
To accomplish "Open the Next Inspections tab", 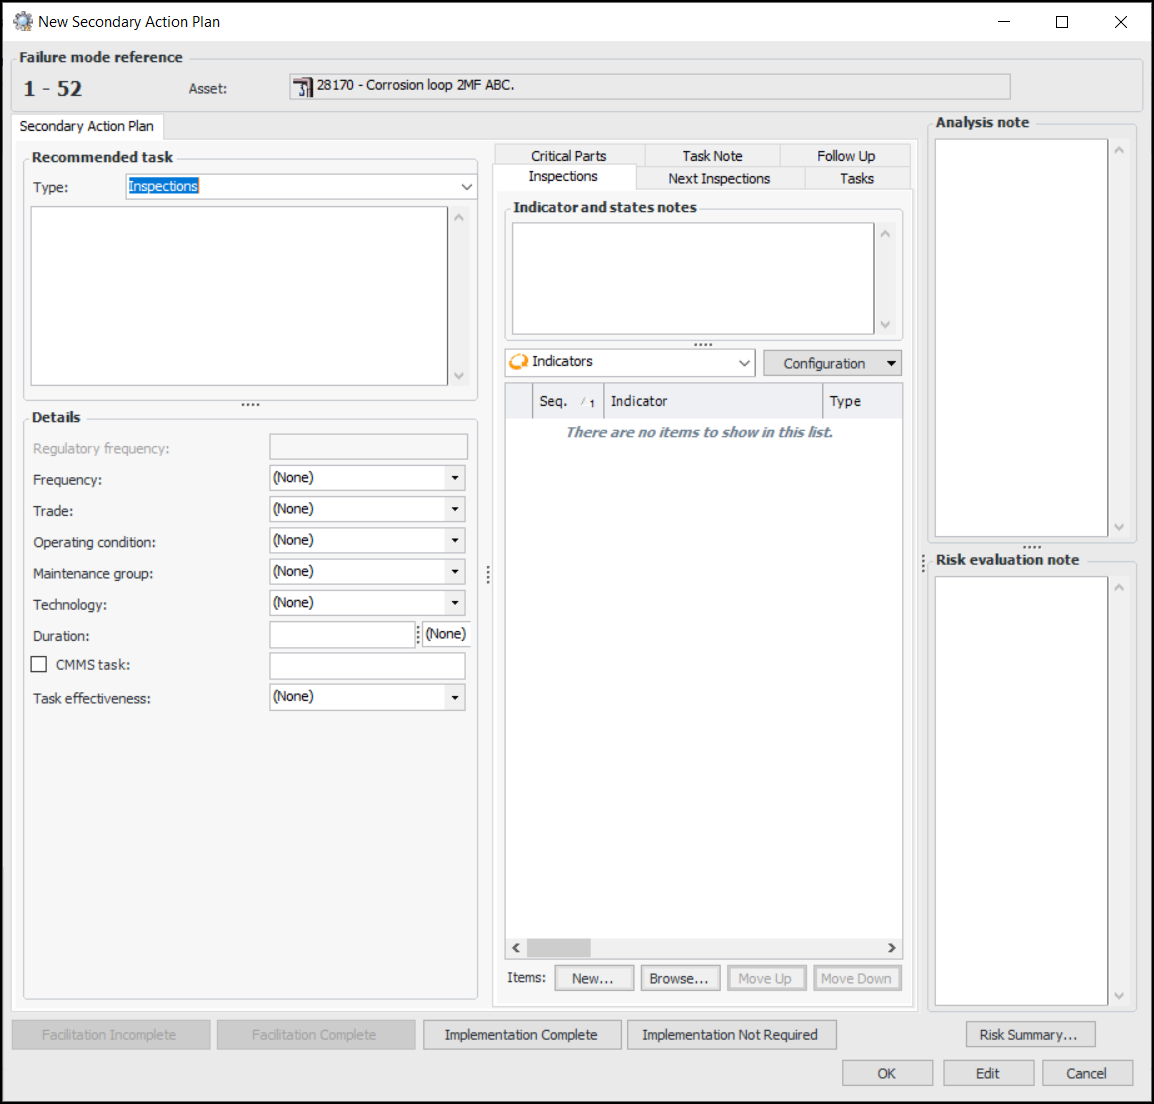I will coord(719,179).
